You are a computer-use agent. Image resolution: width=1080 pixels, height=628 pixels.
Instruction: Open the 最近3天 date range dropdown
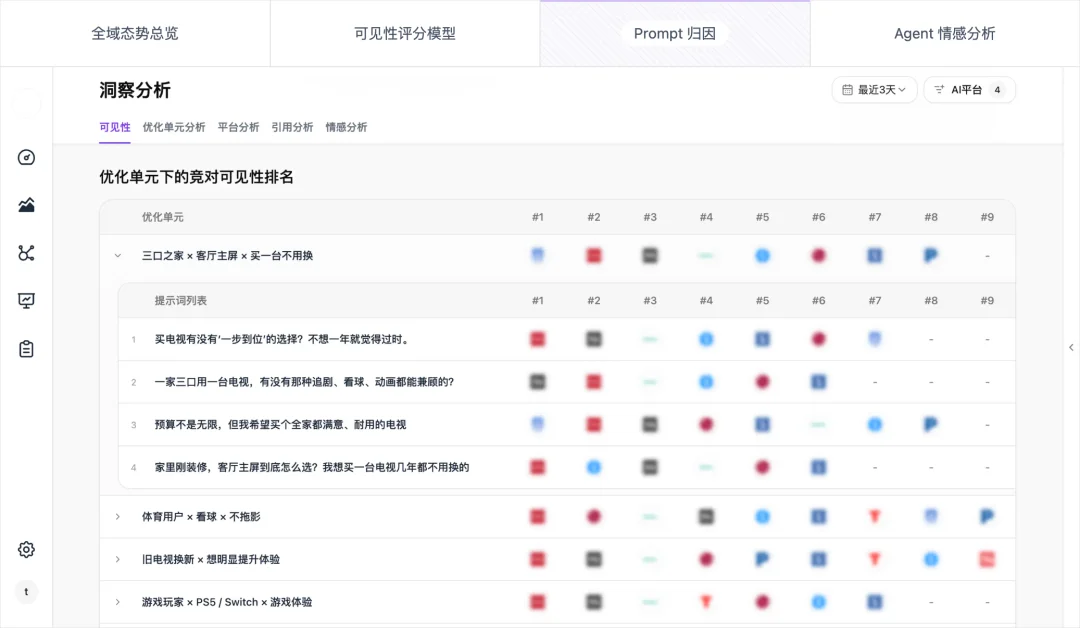[x=874, y=89]
